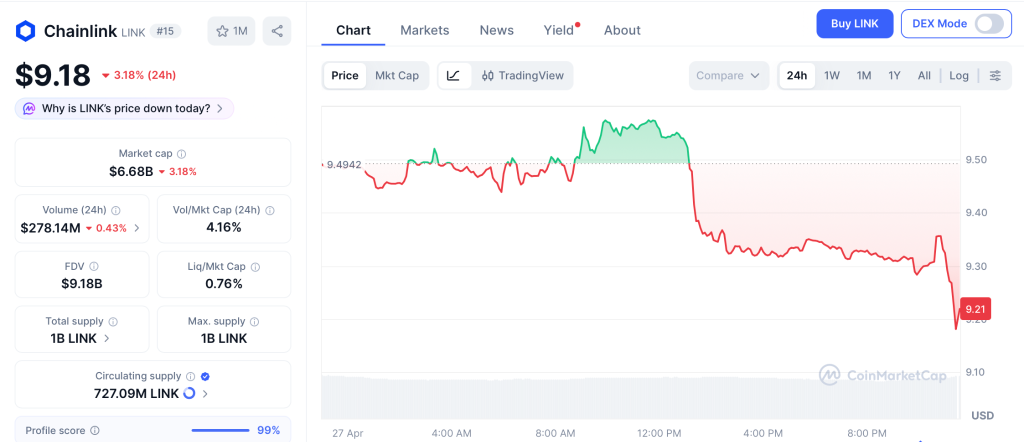Enable Log scale on chart

(959, 76)
